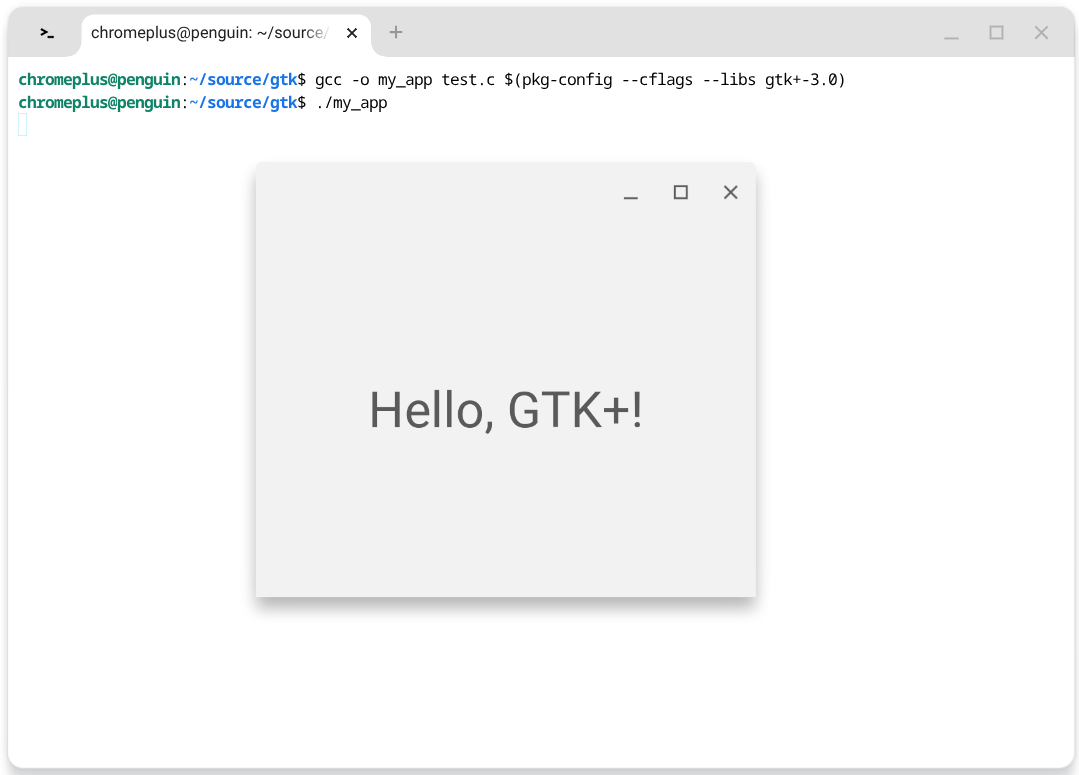Click the terminal cursor on the empty line
1079x775 pixels.
[23, 125]
